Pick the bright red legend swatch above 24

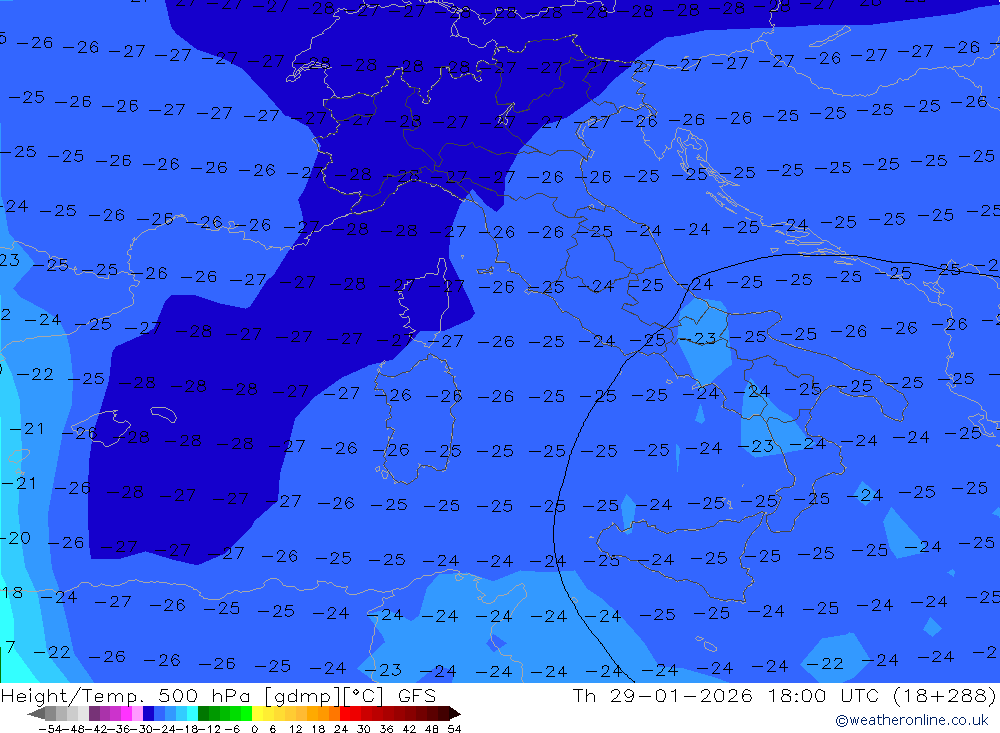[x=345, y=714]
